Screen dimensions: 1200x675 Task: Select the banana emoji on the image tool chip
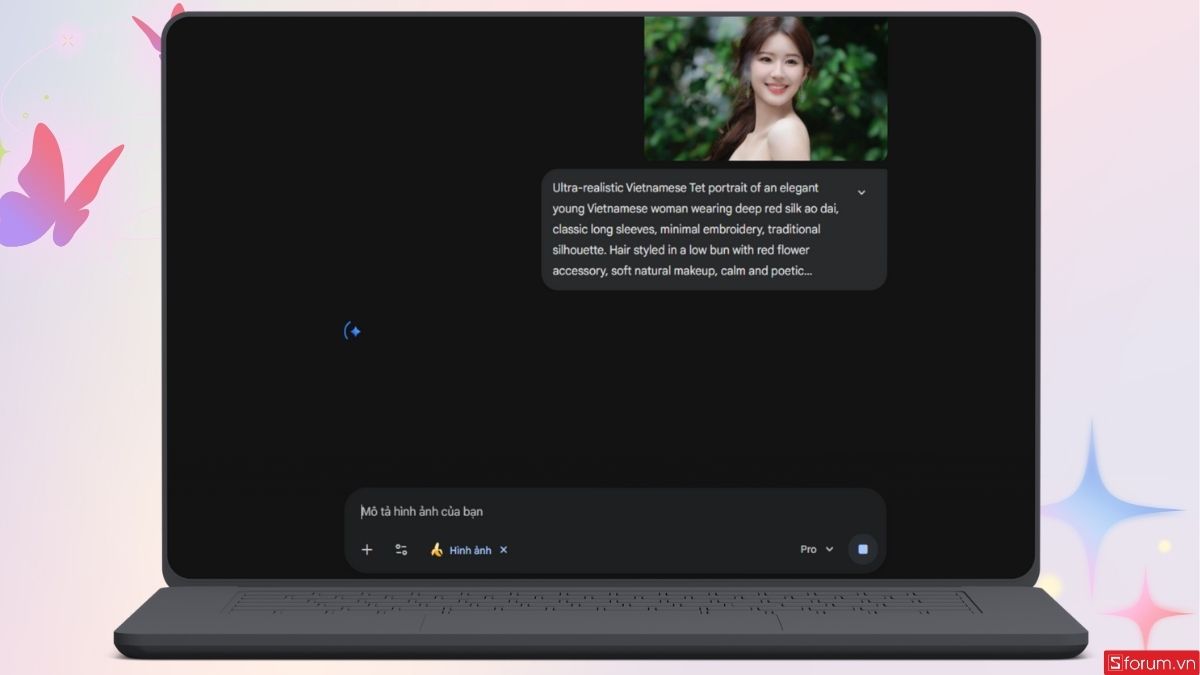(438, 549)
